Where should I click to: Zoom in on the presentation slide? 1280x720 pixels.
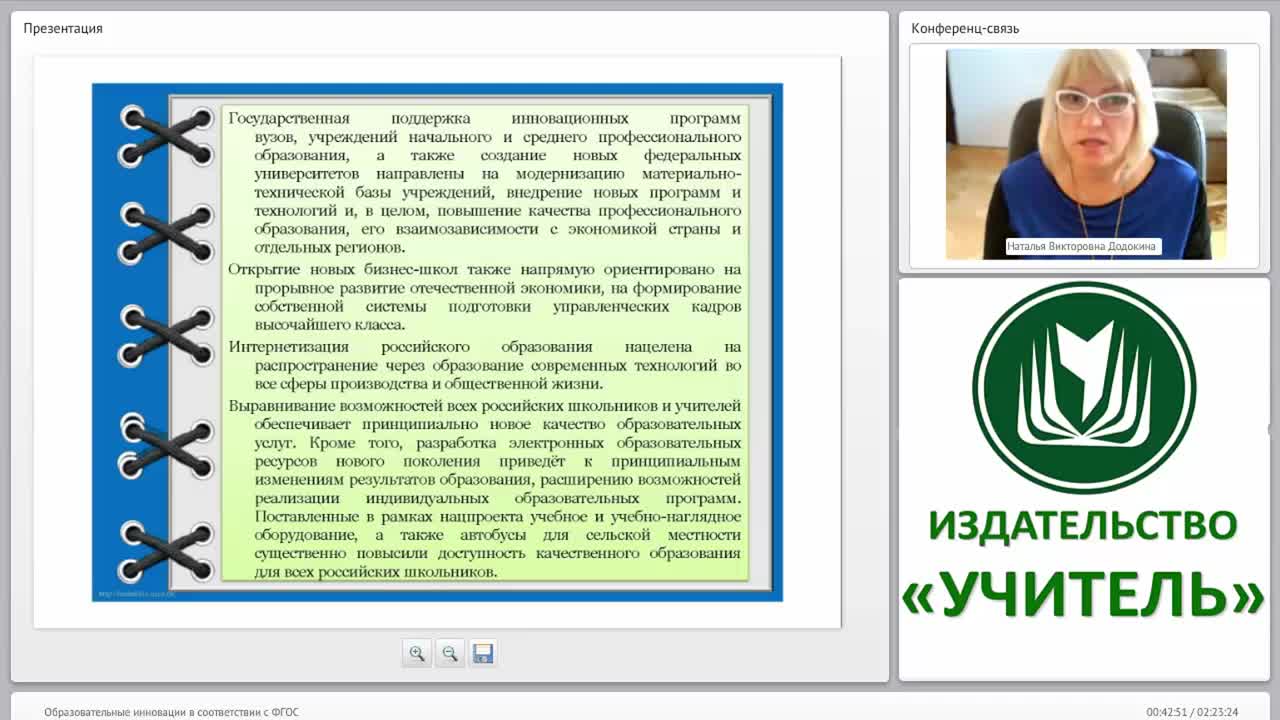[416, 654]
